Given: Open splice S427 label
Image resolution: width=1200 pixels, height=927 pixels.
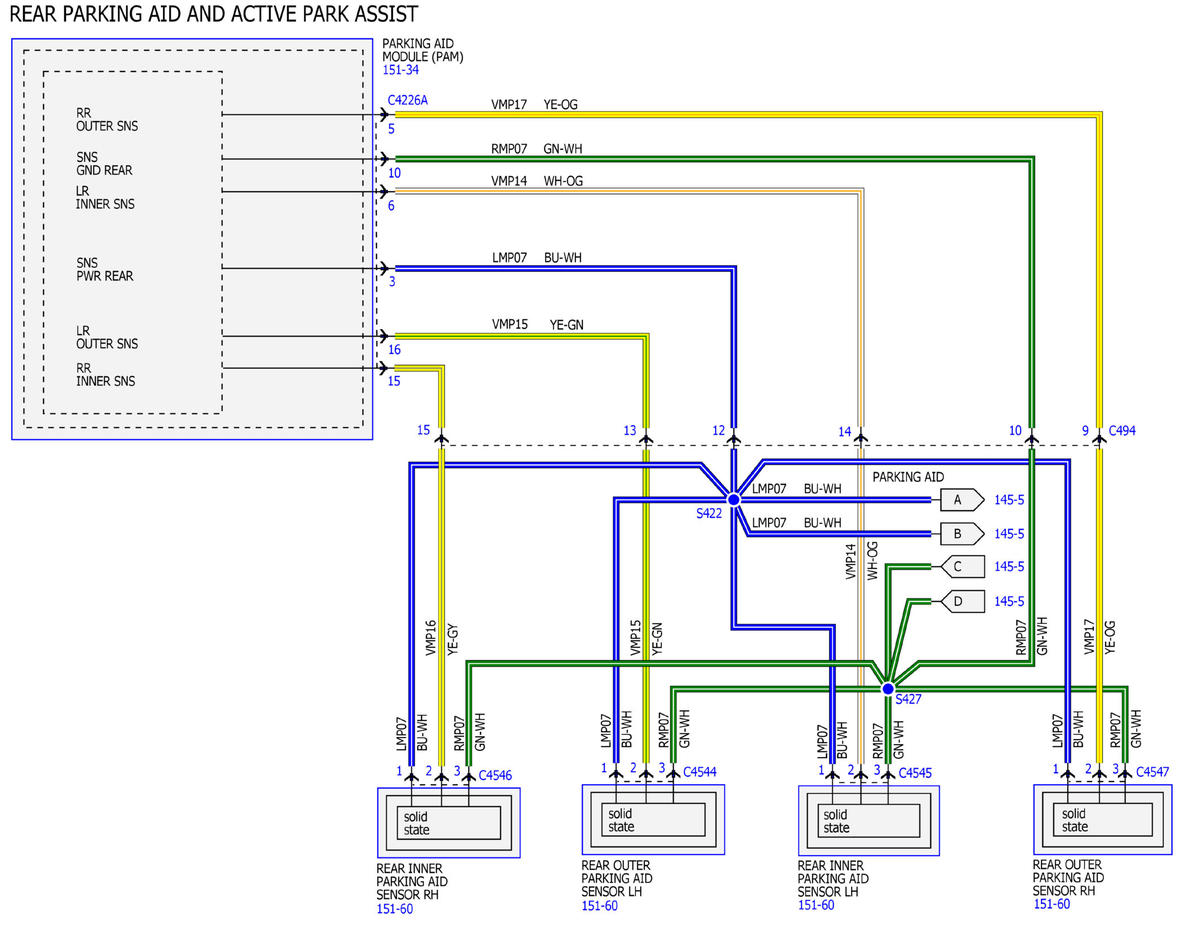Looking at the screenshot, I should pyautogui.click(x=908, y=699).
